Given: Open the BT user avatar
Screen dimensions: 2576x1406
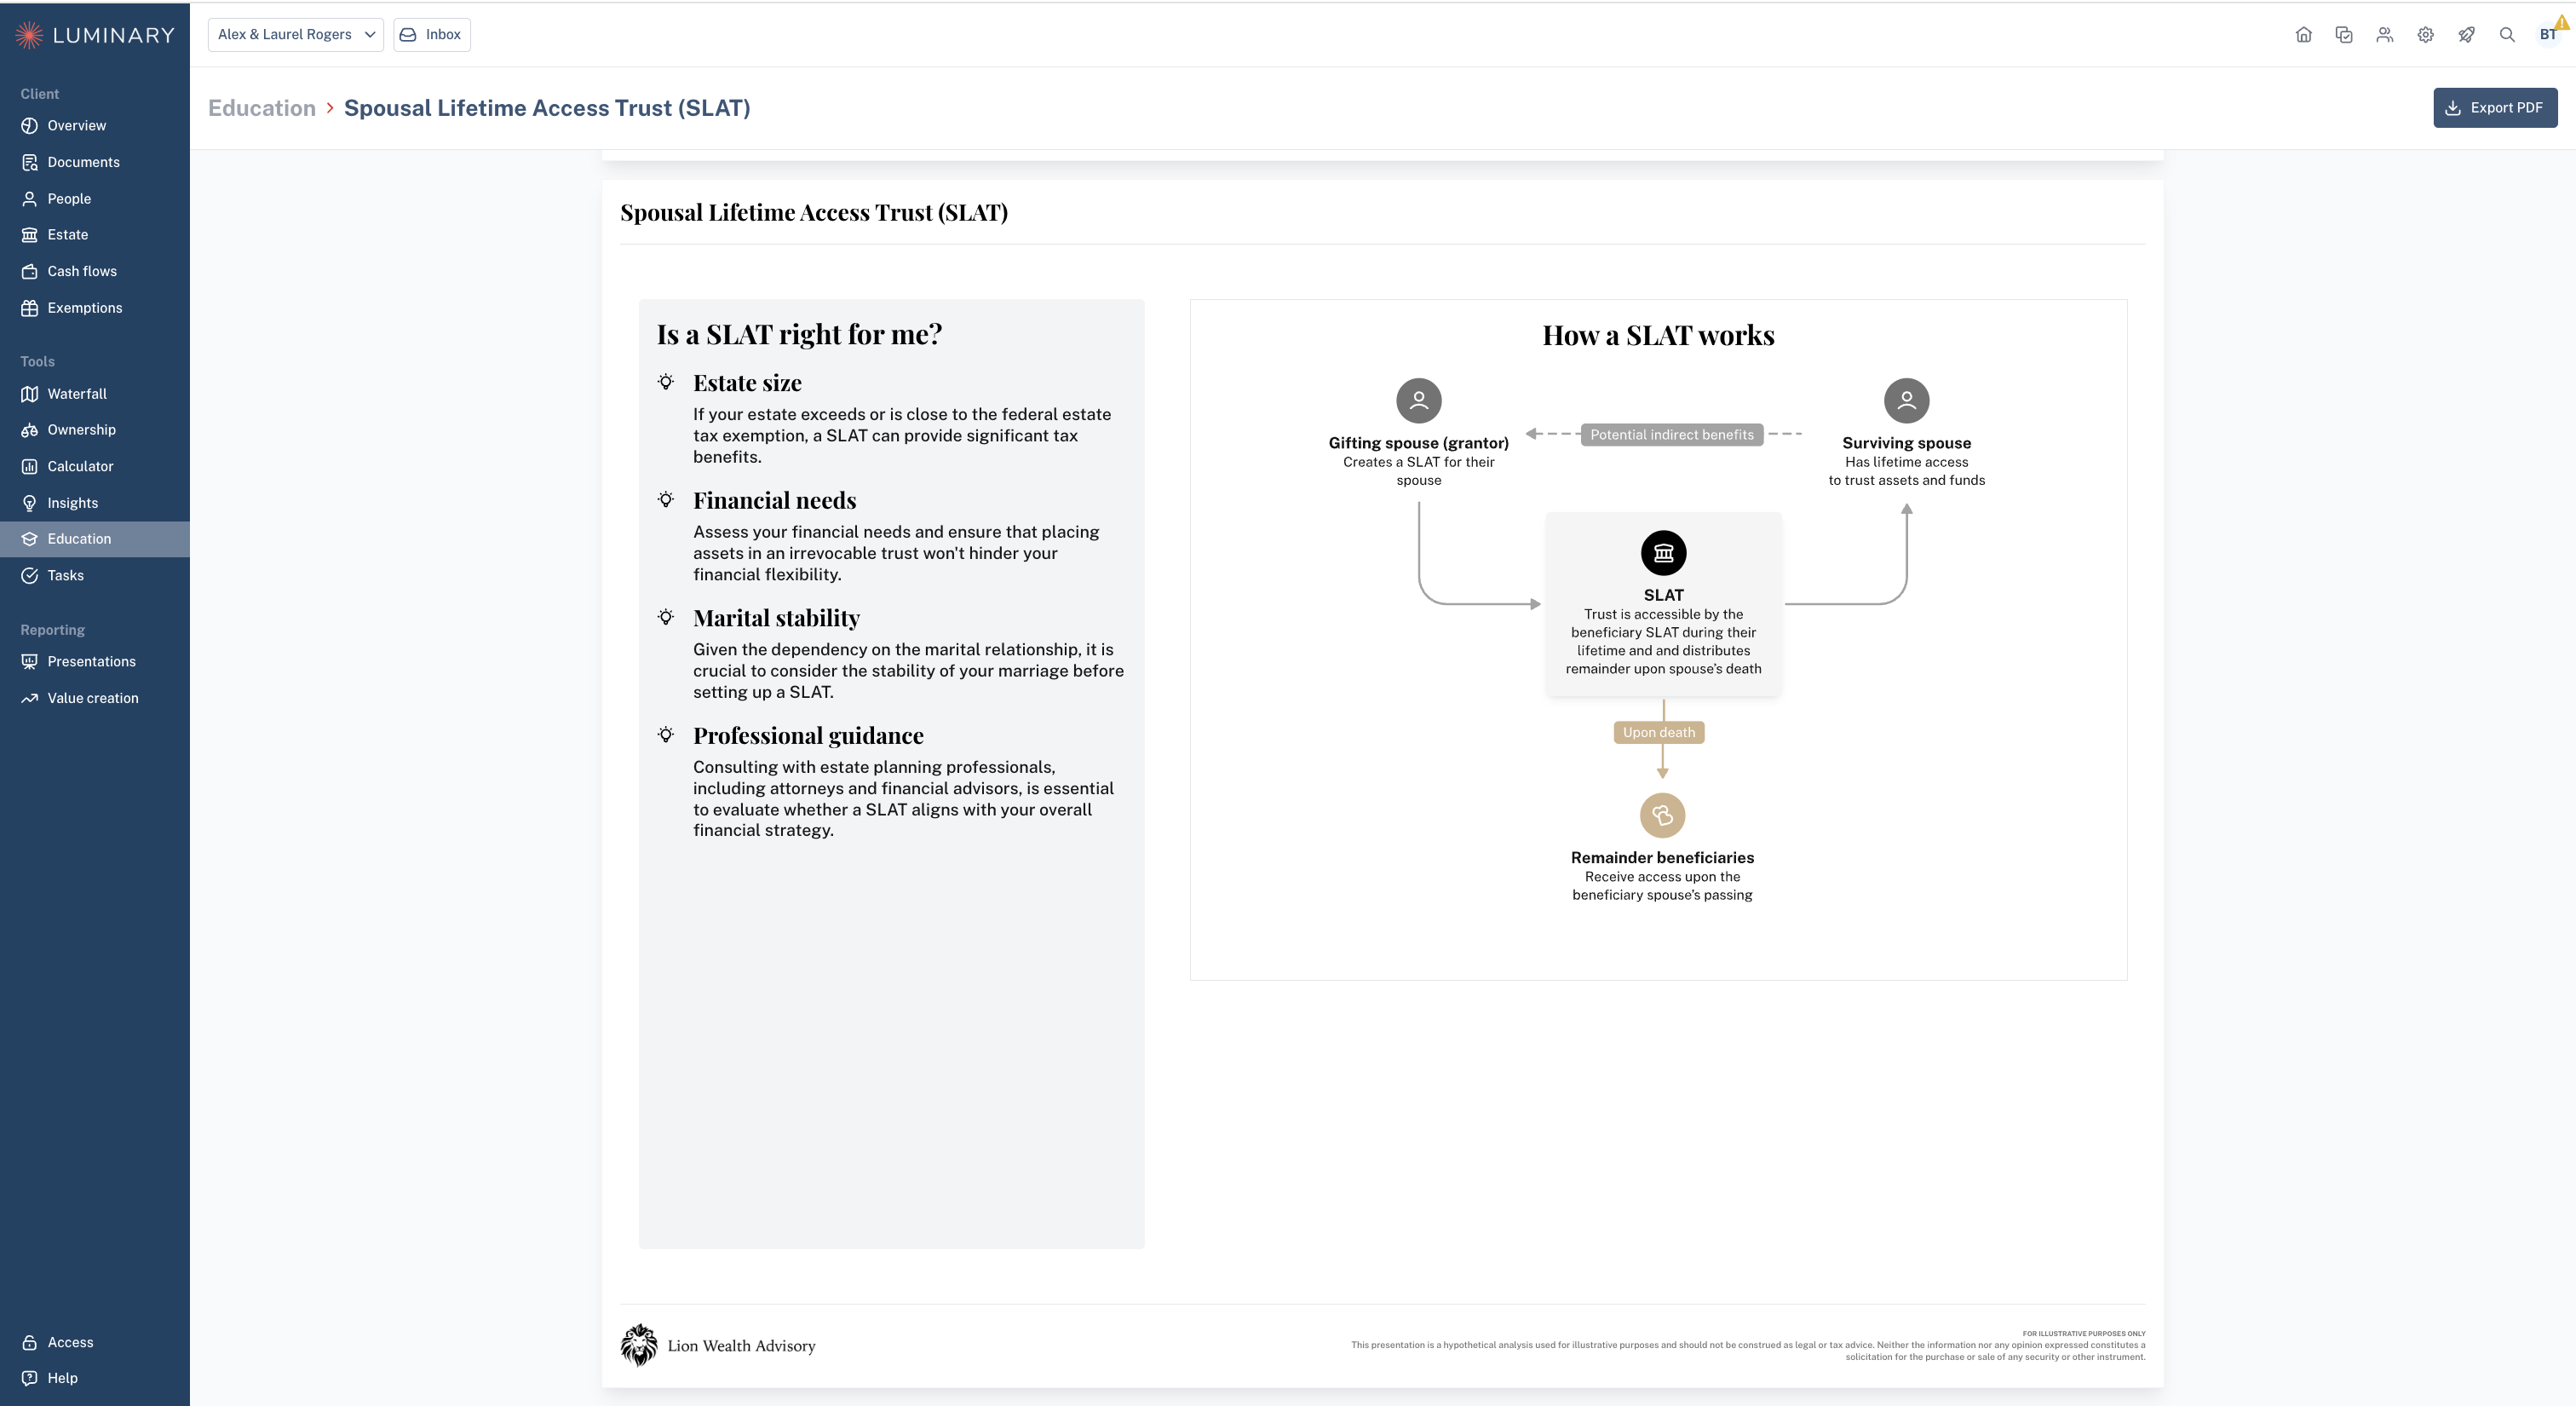Looking at the screenshot, I should coord(2548,35).
